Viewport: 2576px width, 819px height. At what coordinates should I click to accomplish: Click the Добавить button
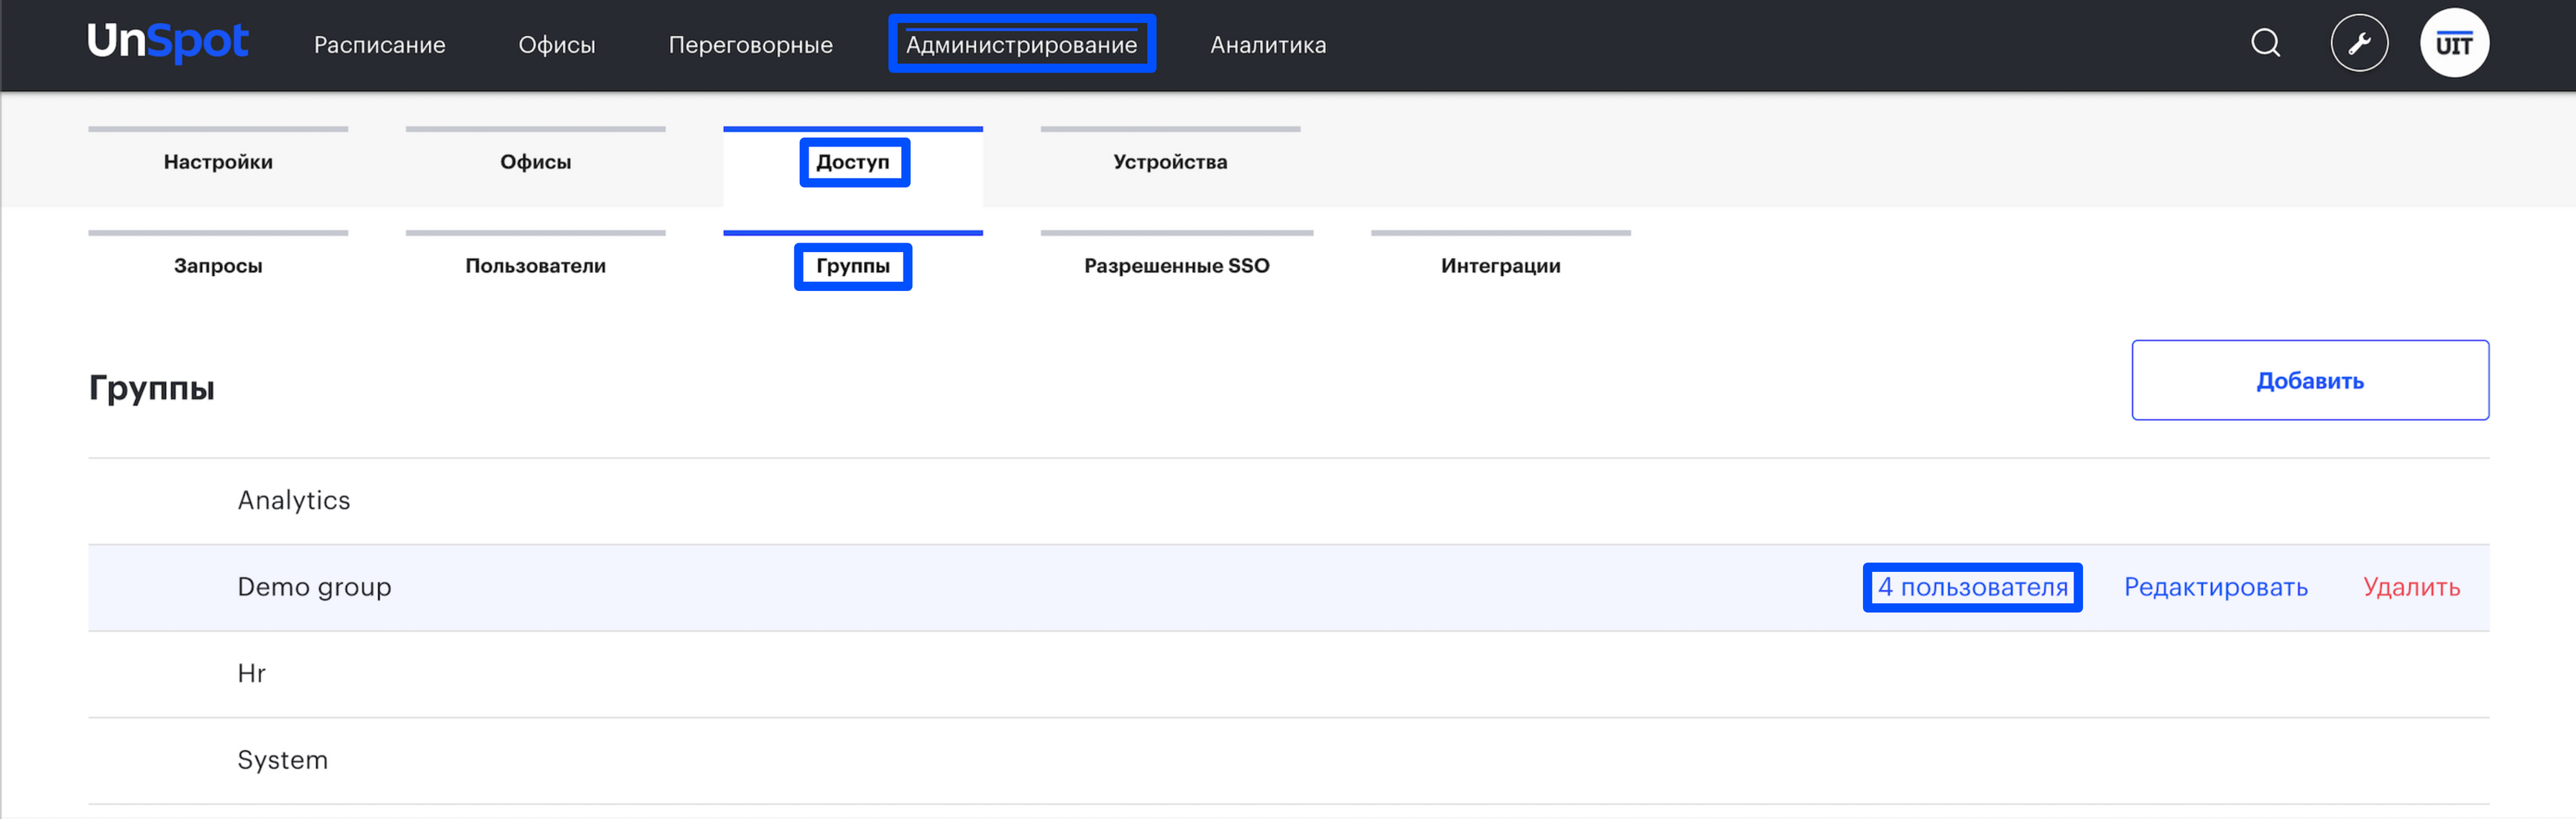pos(2310,380)
